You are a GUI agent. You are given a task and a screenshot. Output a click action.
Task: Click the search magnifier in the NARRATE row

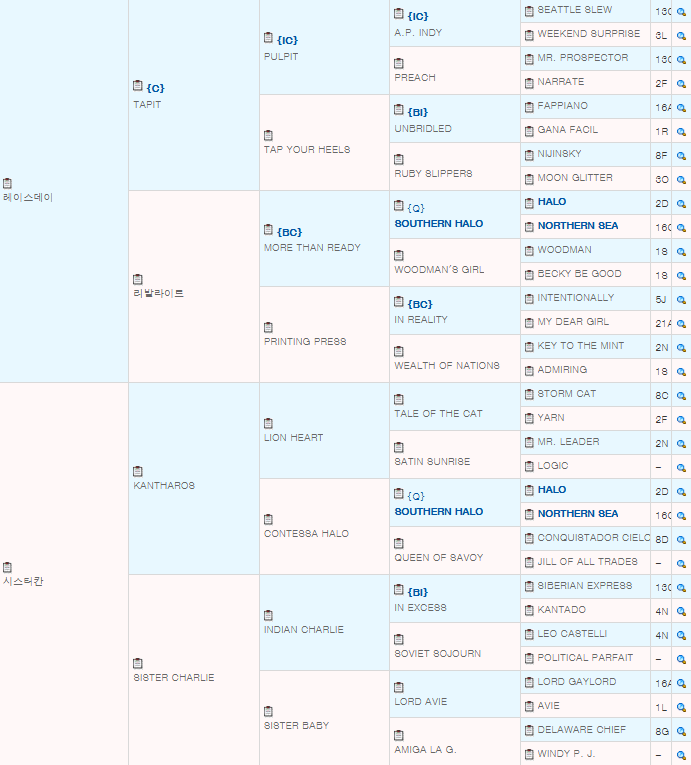coord(681,83)
